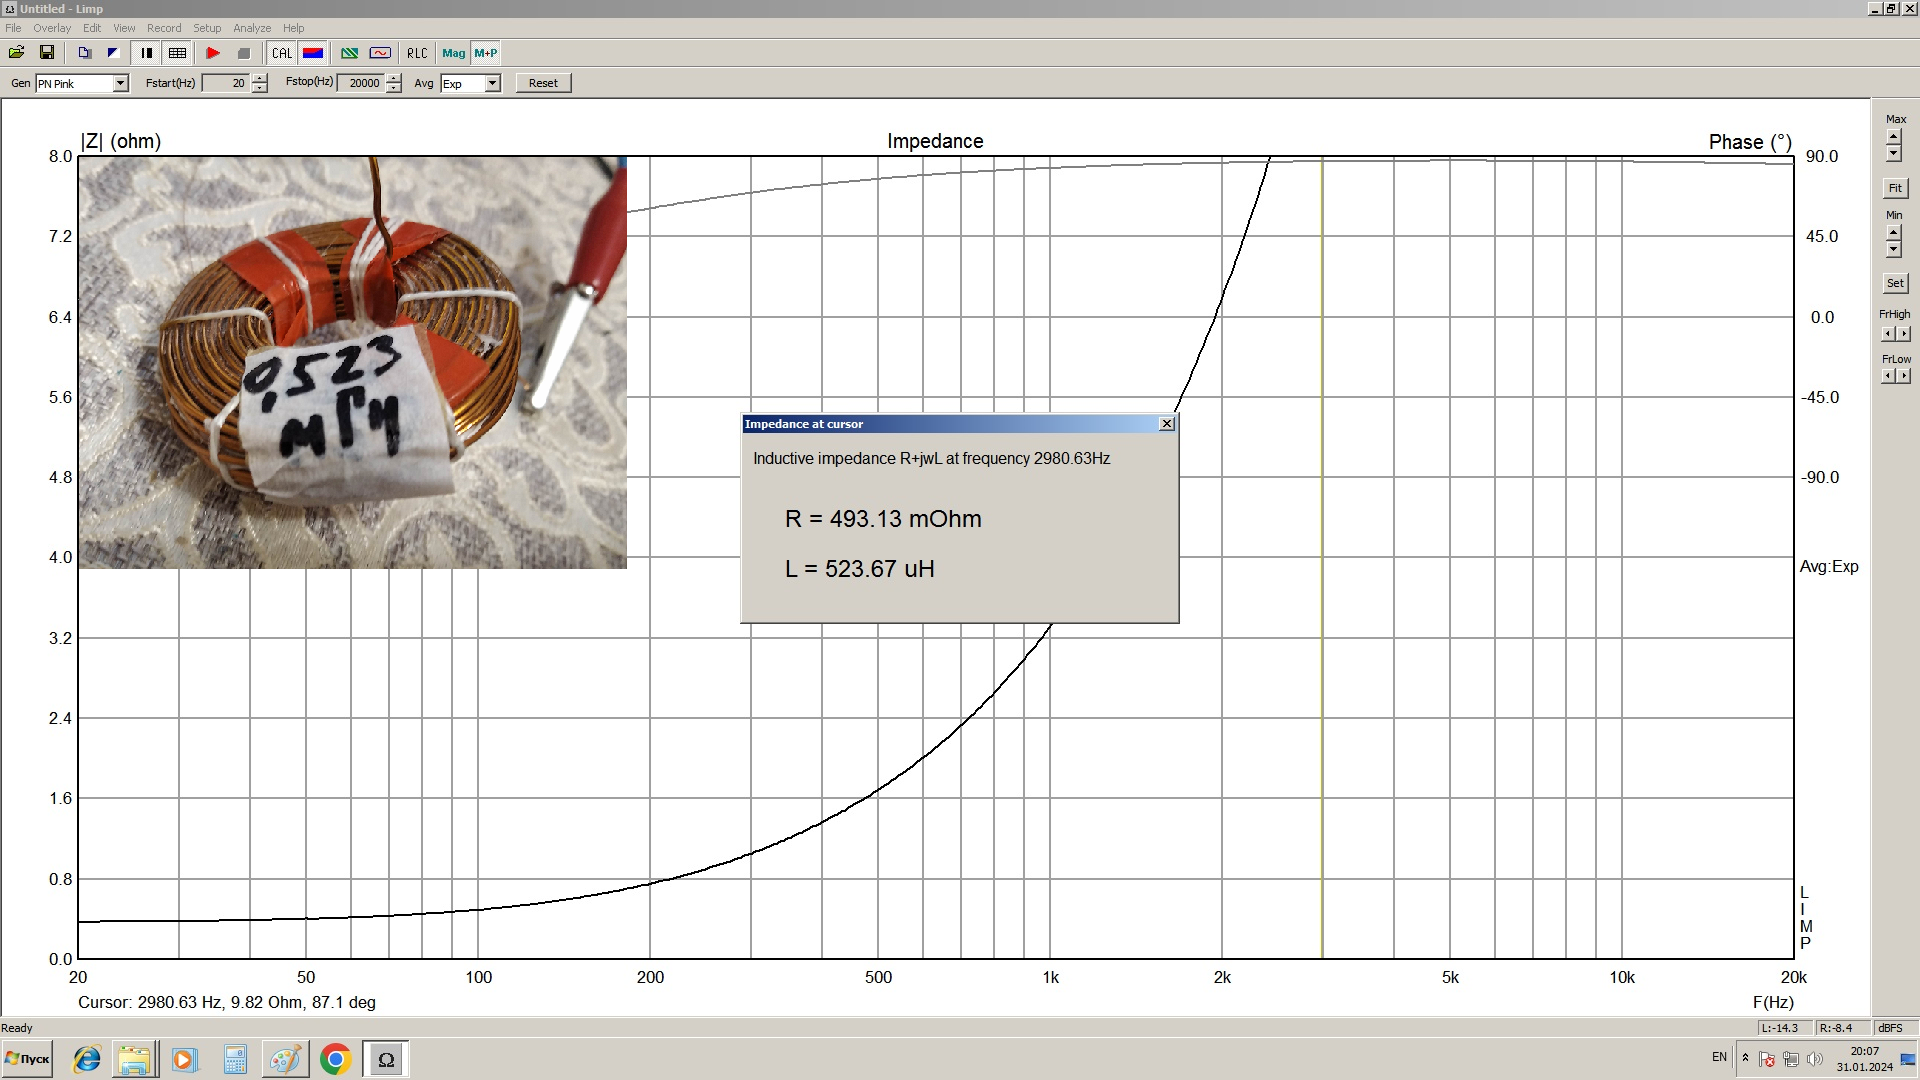Screen dimensions: 1920x1080
Task: Expand the Avg Exp dropdown
Action: pyautogui.click(x=492, y=83)
